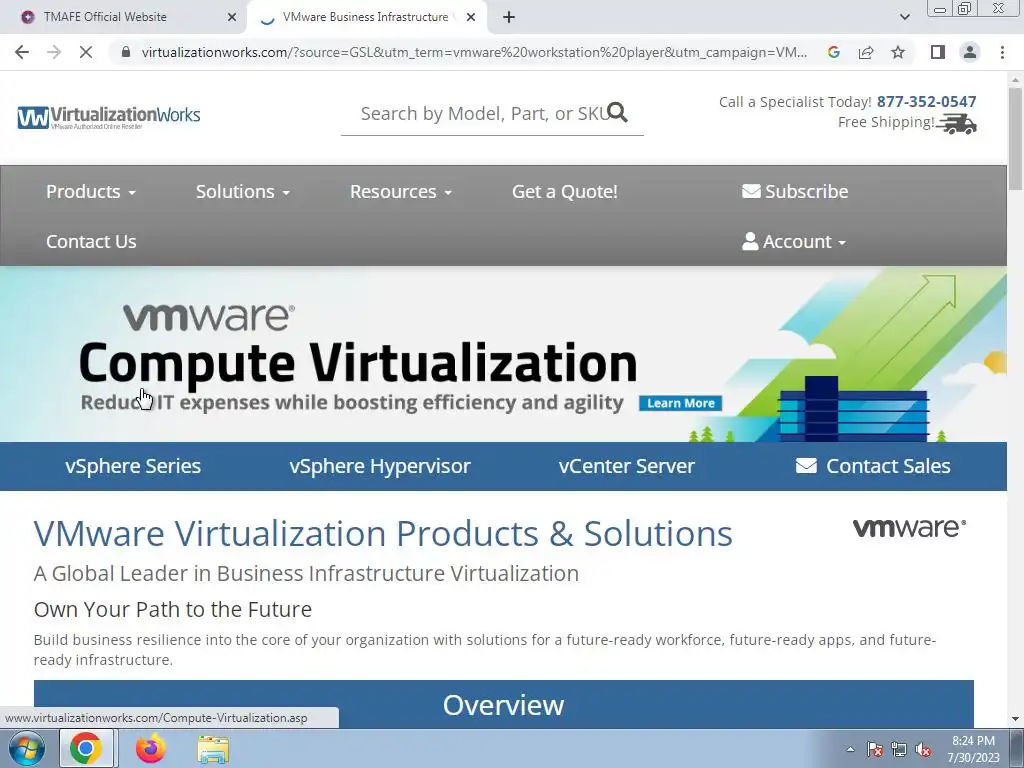Open the tab search dropdown arrow
Screen dimensions: 1024x768
pos(904,17)
